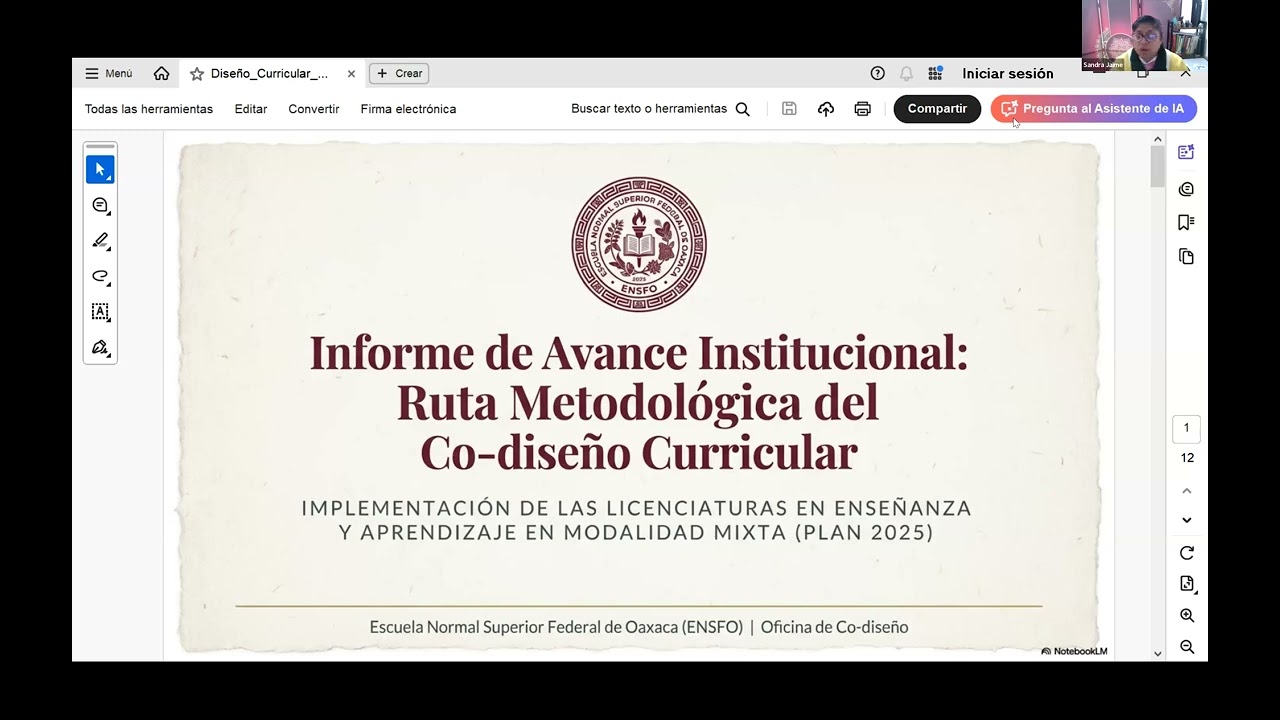Open the Editar tab

click(x=250, y=109)
